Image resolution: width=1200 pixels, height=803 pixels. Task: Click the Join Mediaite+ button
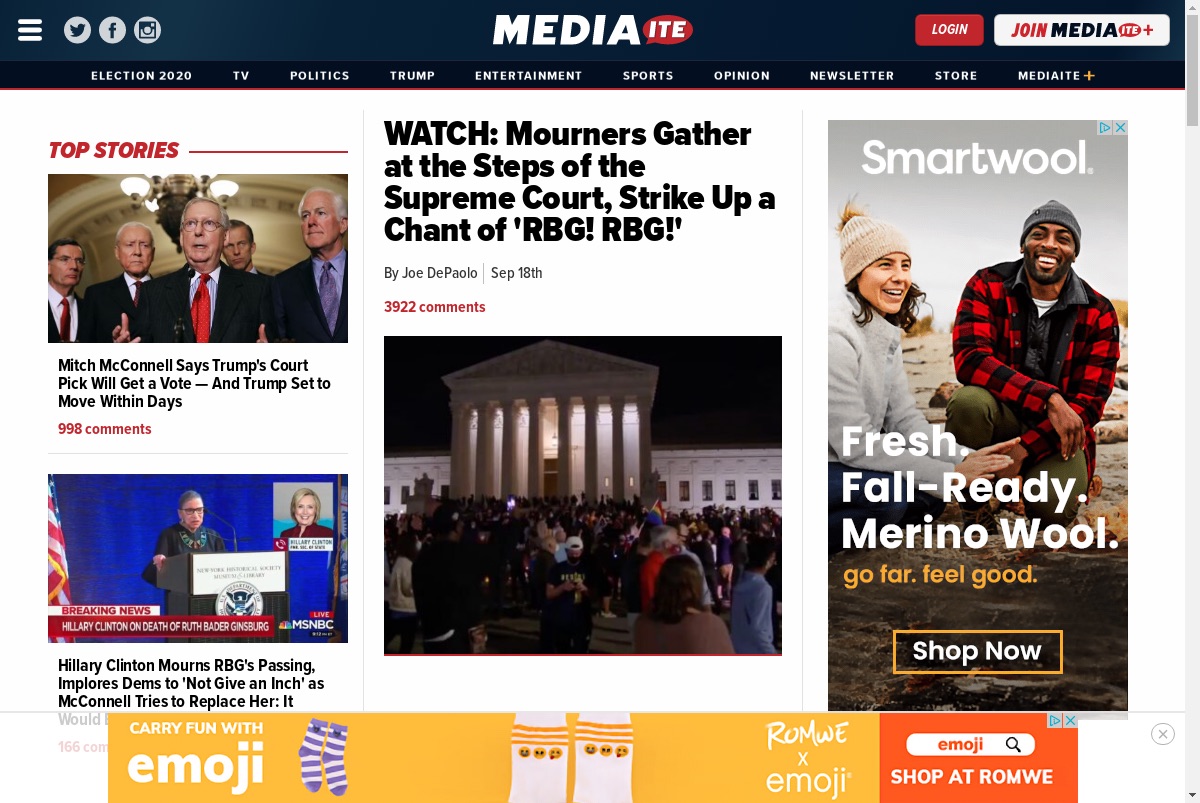pos(1082,30)
